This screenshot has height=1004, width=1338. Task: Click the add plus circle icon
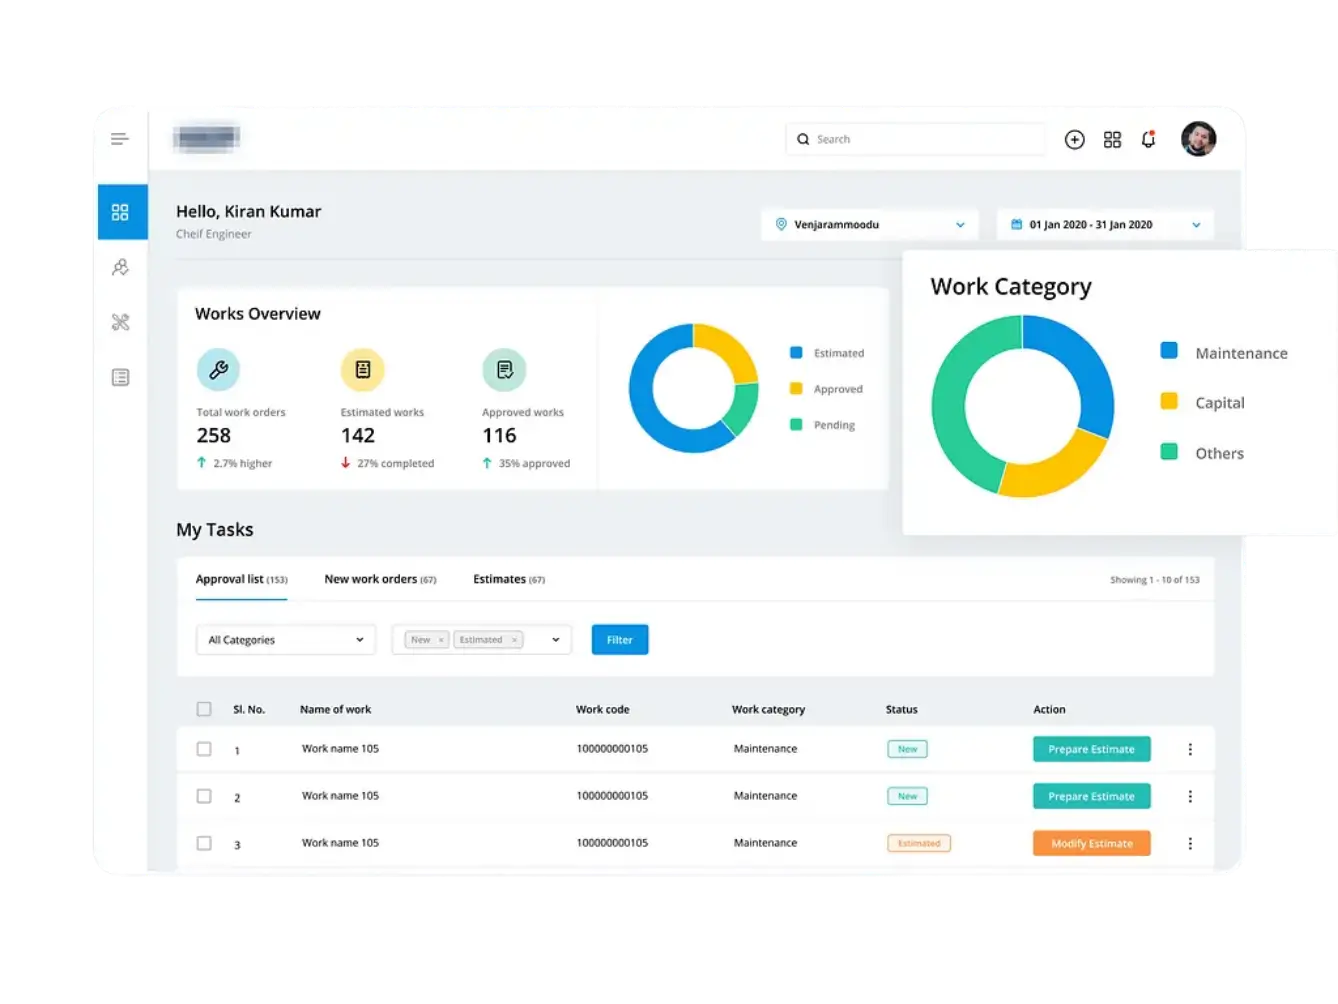1074,140
